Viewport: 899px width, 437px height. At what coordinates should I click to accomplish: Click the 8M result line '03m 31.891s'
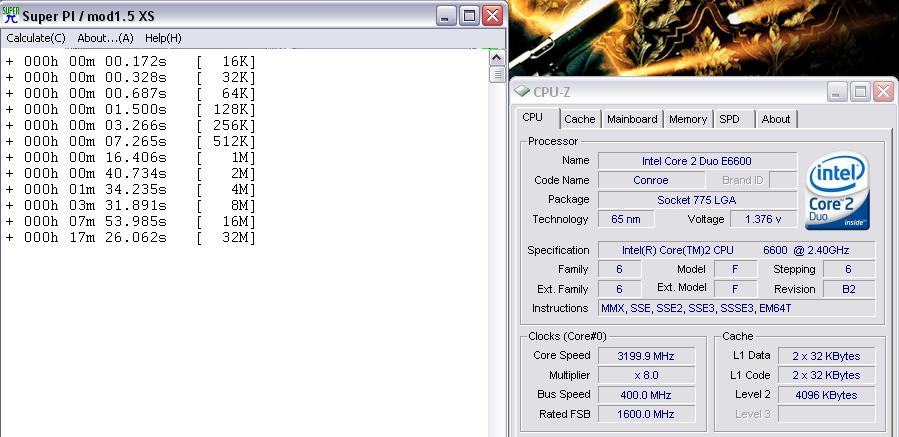pyautogui.click(x=131, y=205)
